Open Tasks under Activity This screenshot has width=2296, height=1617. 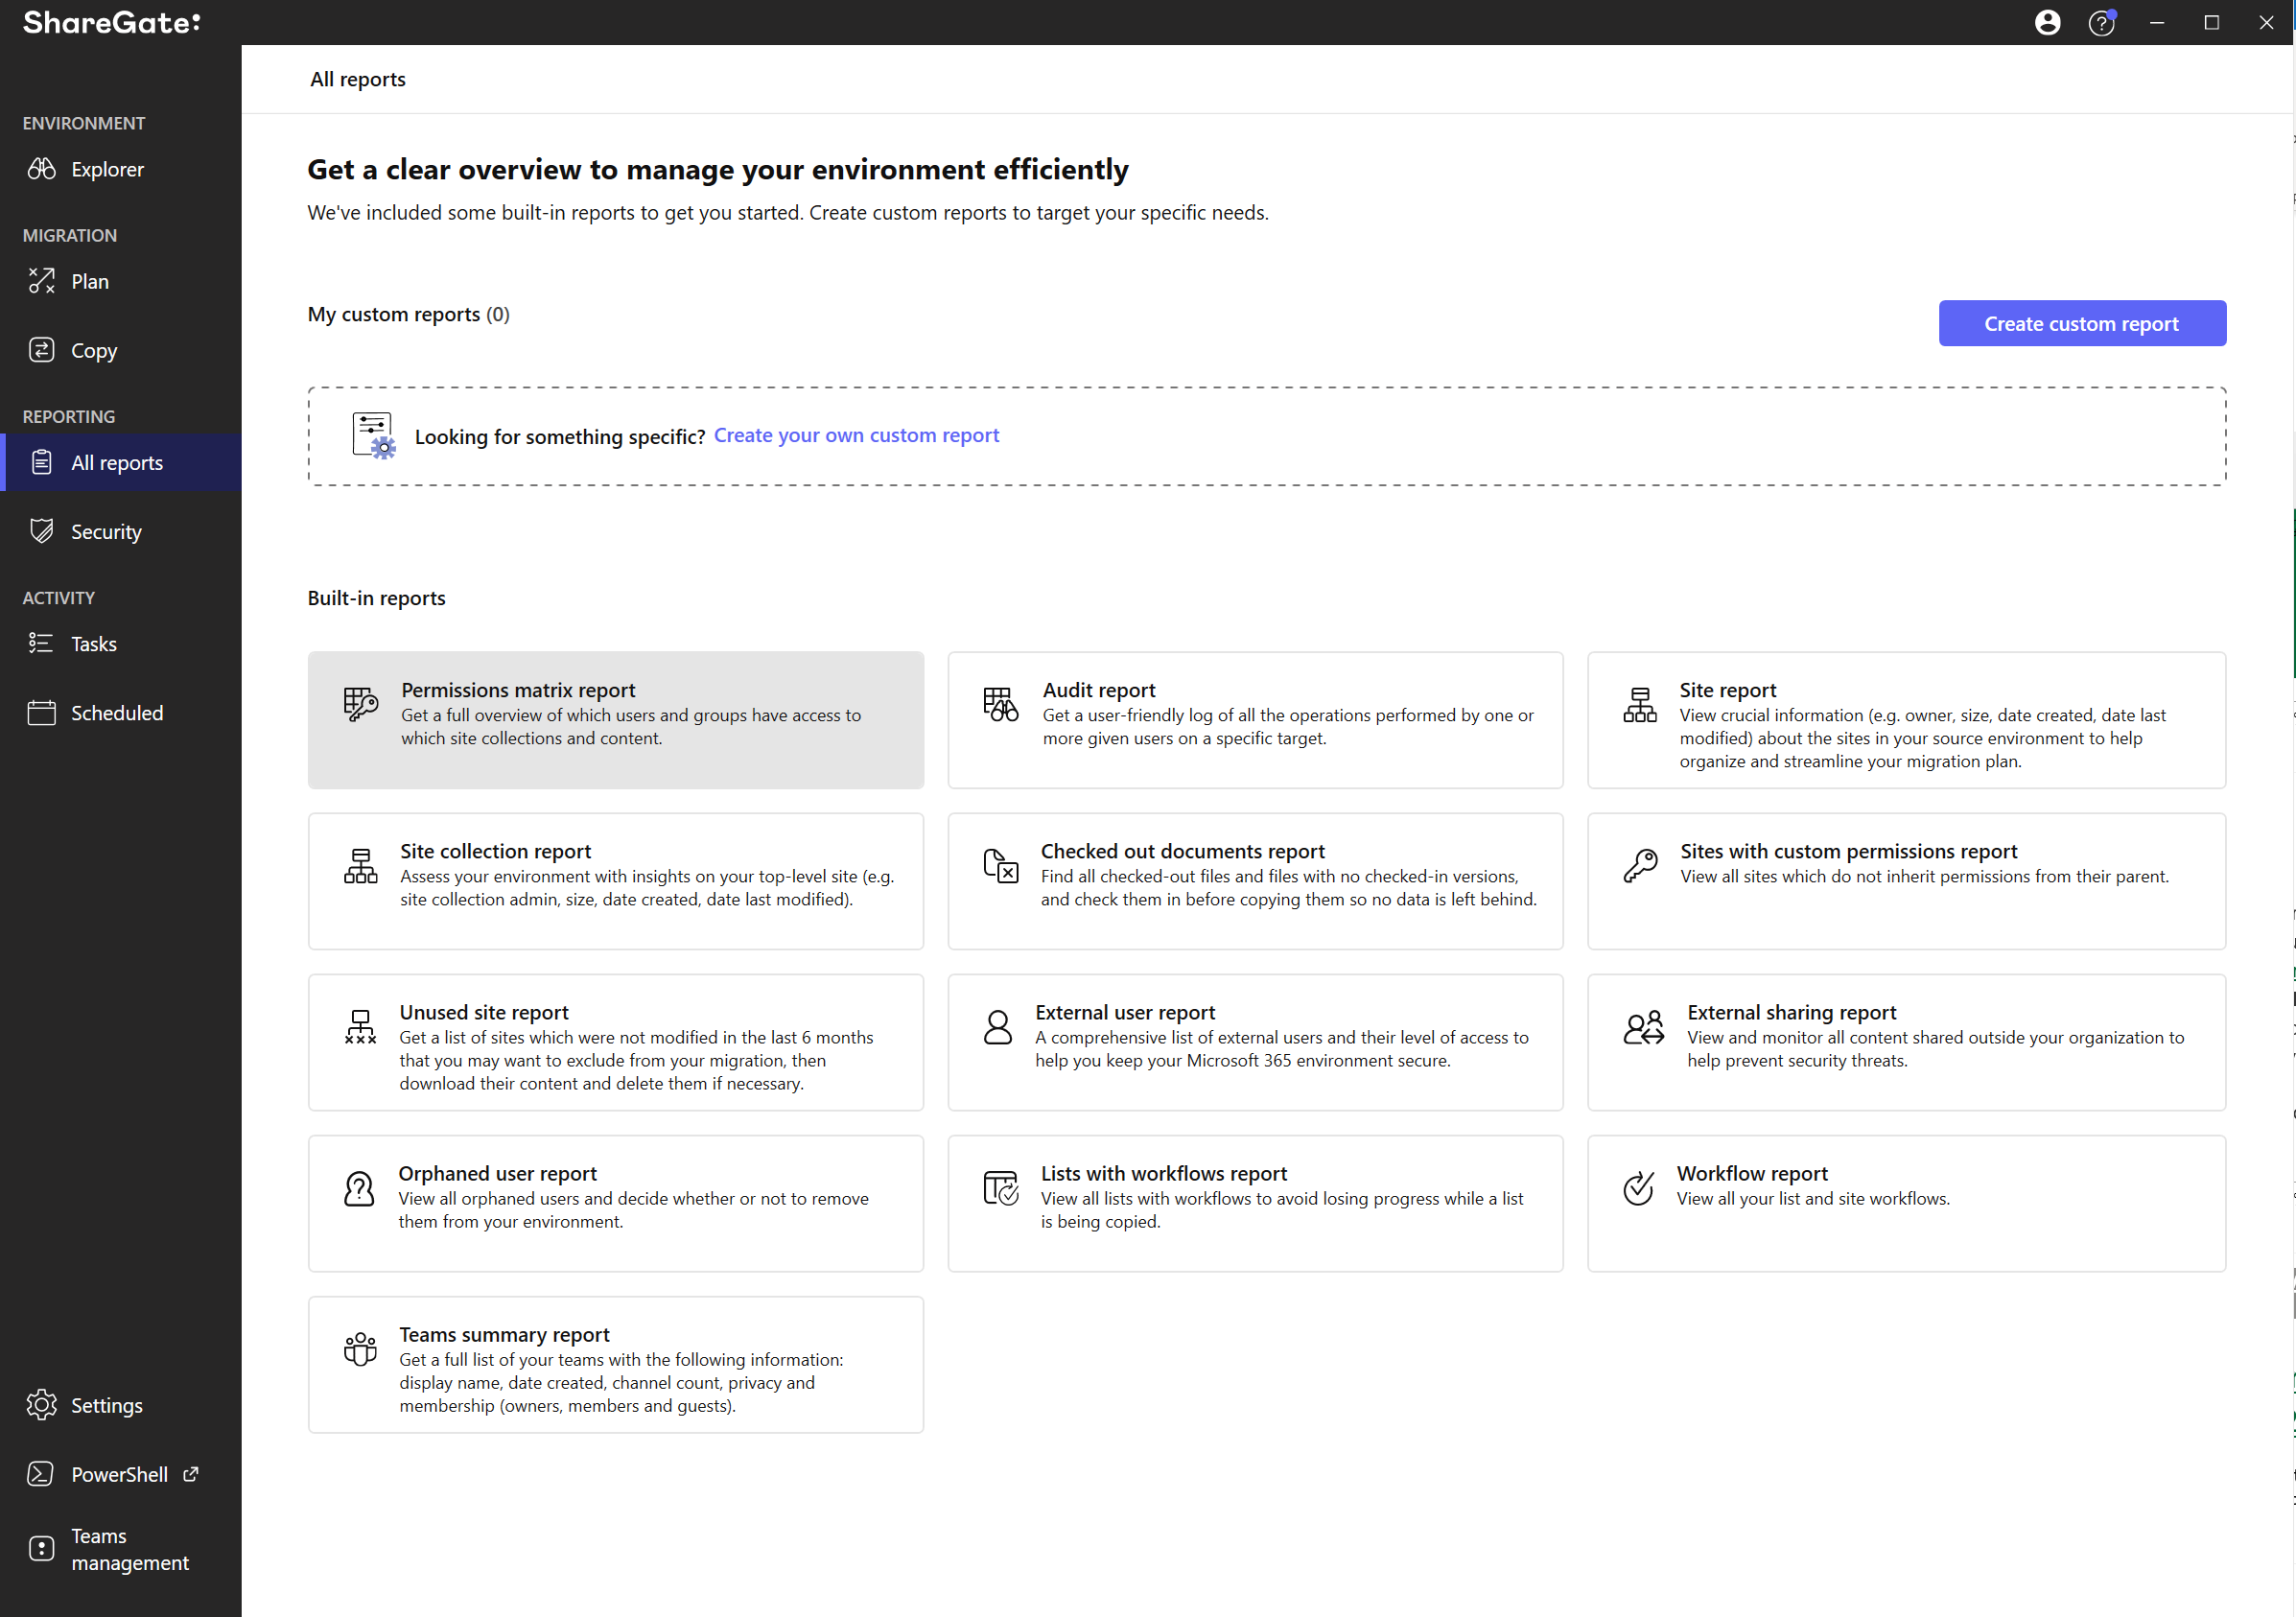95,643
